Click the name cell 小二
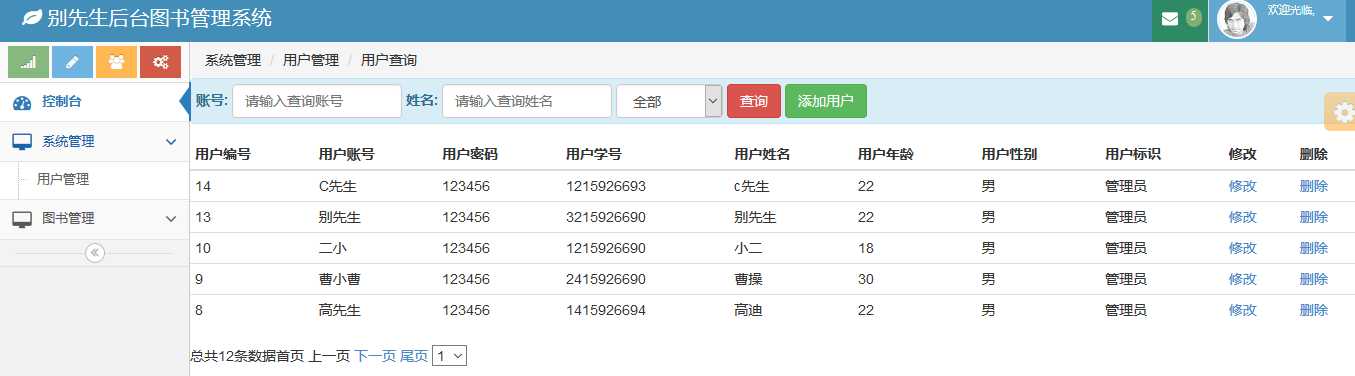 click(748, 248)
